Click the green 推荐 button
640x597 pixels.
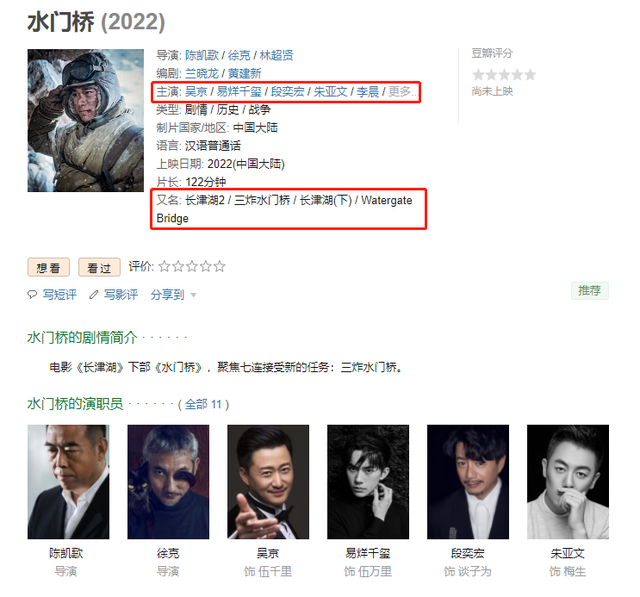pos(590,291)
